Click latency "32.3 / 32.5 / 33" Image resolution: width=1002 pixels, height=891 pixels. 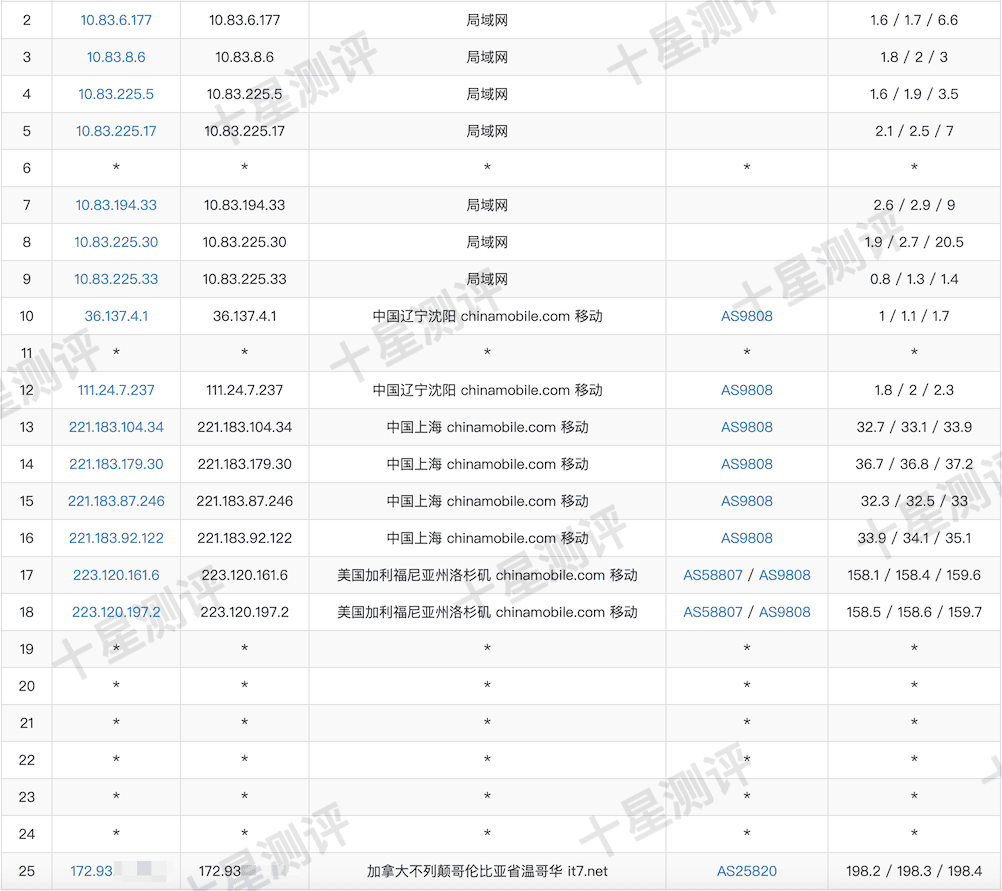(914, 502)
